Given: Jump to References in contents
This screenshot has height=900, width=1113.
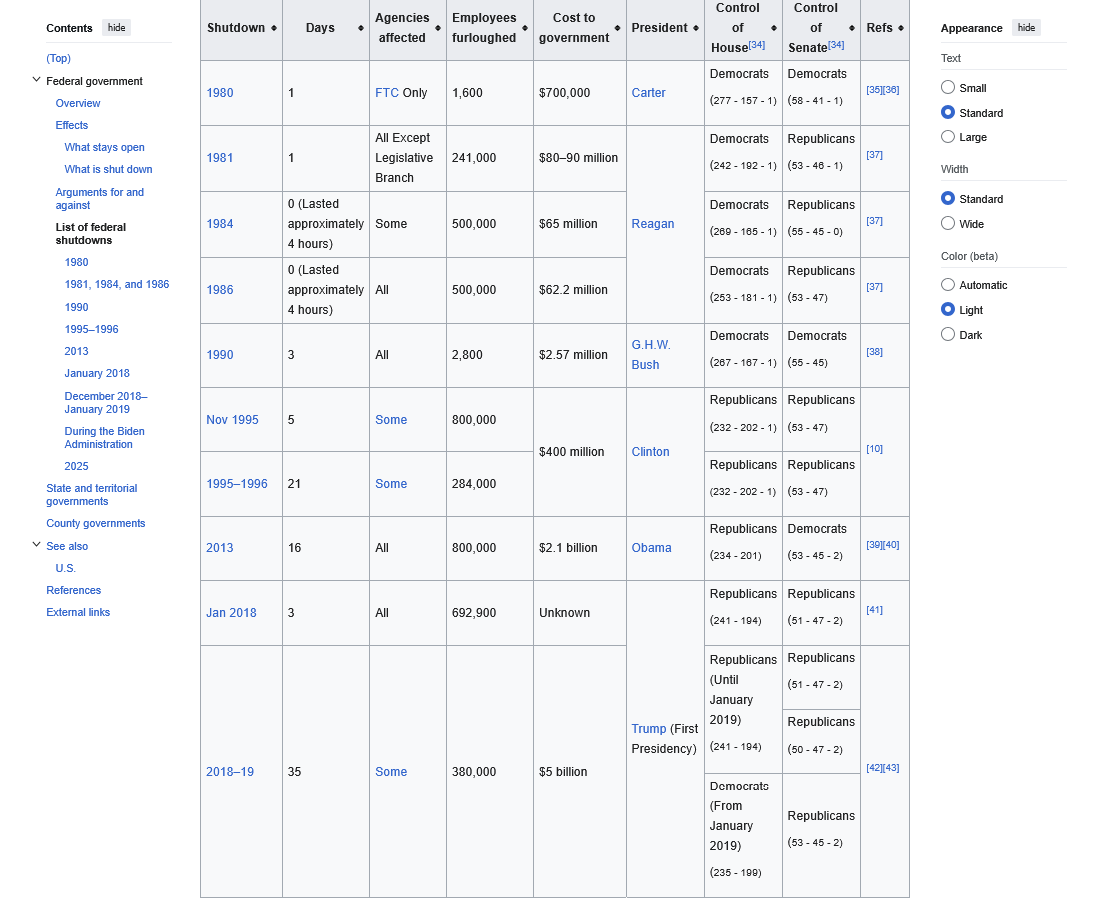Looking at the screenshot, I should point(73,590).
